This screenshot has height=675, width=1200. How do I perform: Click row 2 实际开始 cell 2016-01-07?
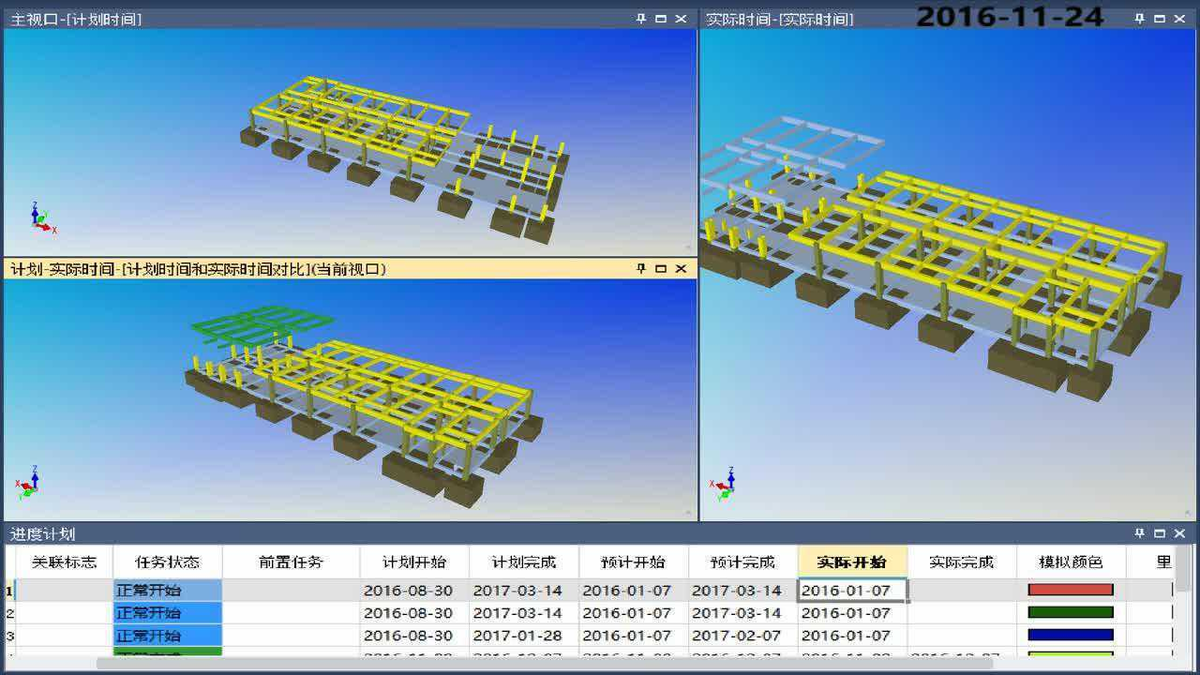click(852, 613)
